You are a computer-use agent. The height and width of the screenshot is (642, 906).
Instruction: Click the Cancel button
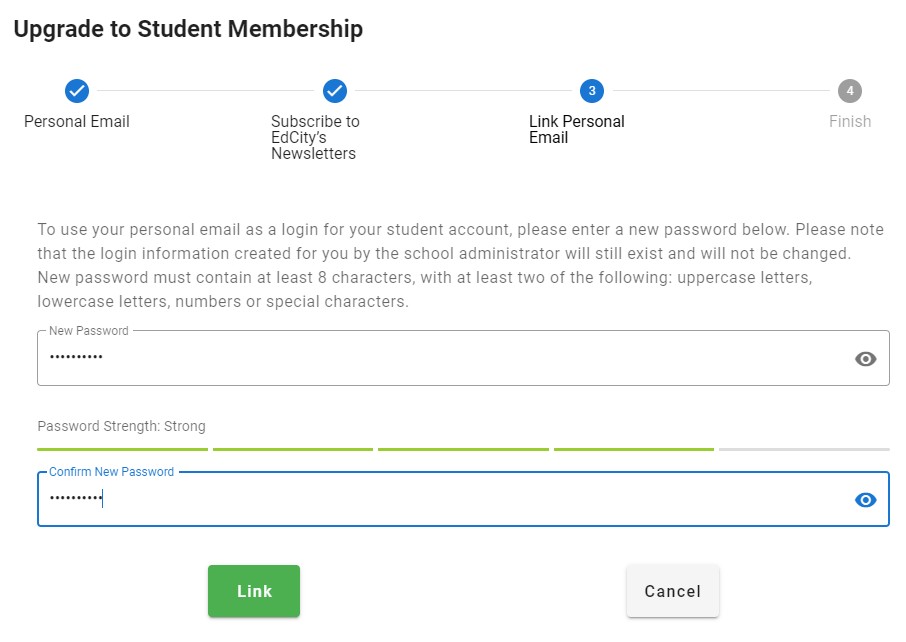tap(672, 591)
